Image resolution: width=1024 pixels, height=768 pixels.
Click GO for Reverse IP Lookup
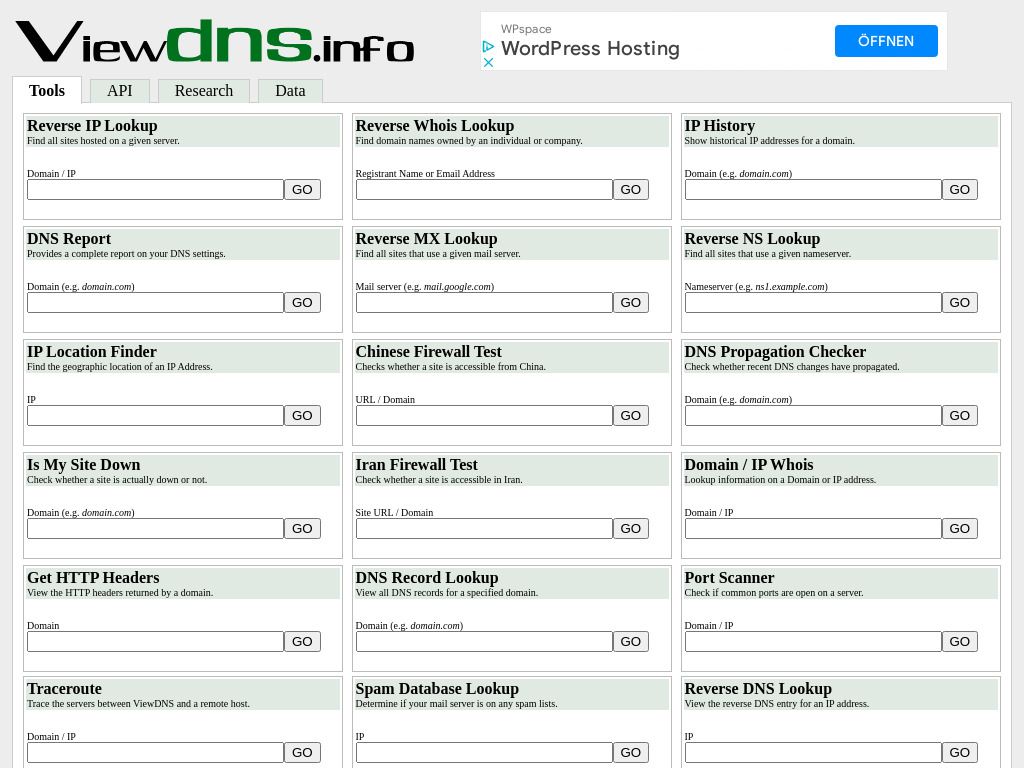pyautogui.click(x=302, y=189)
